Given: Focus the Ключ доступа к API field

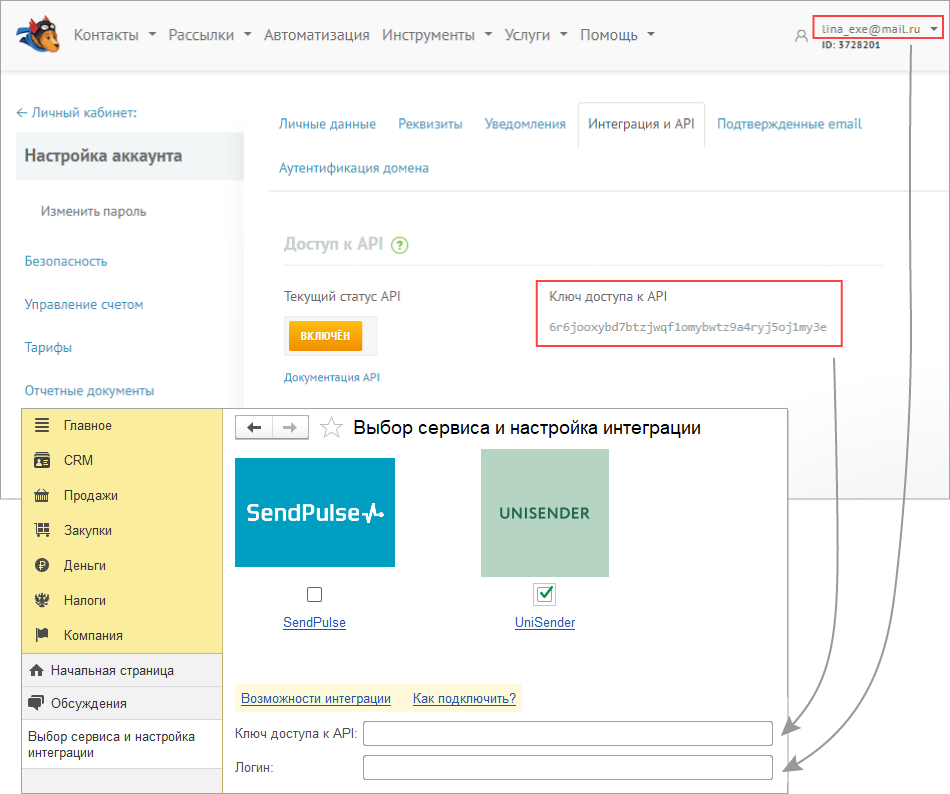Looking at the screenshot, I should (568, 733).
